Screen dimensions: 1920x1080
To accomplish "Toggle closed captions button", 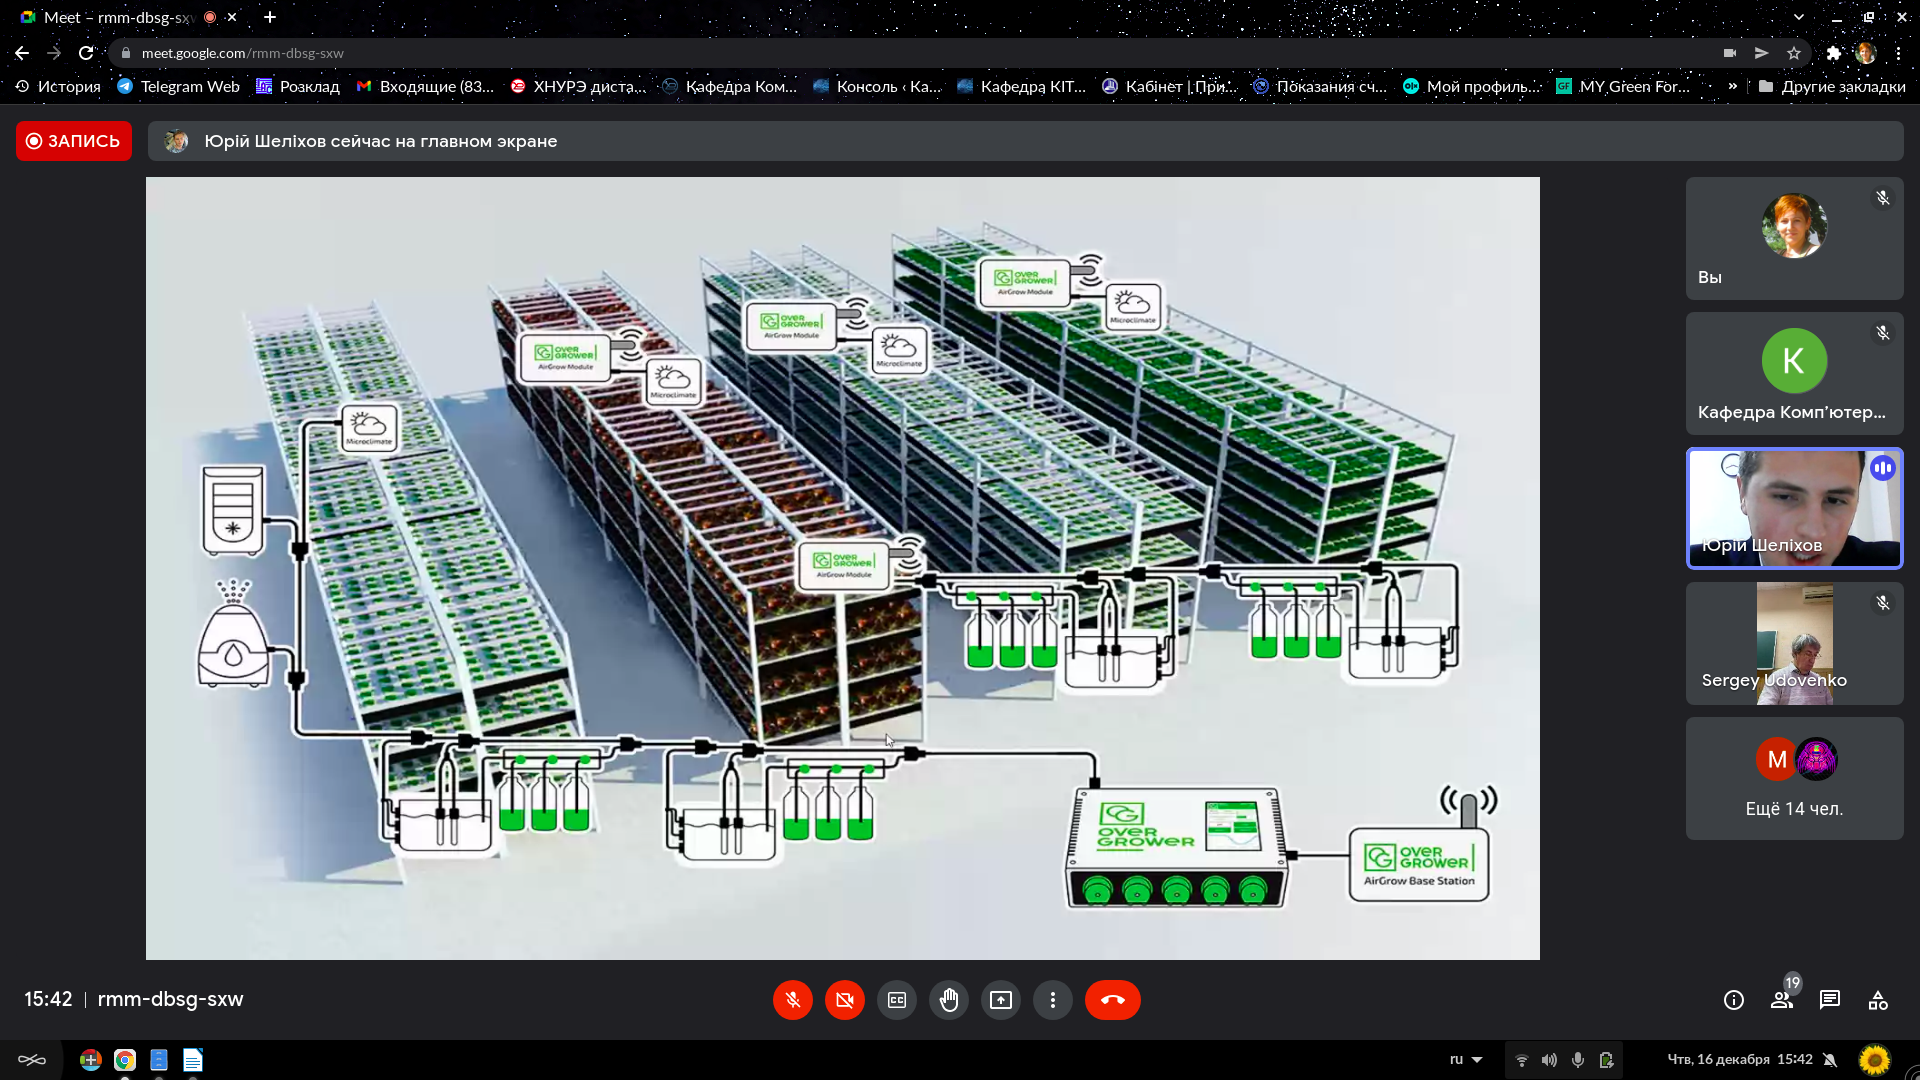I will (x=897, y=1000).
